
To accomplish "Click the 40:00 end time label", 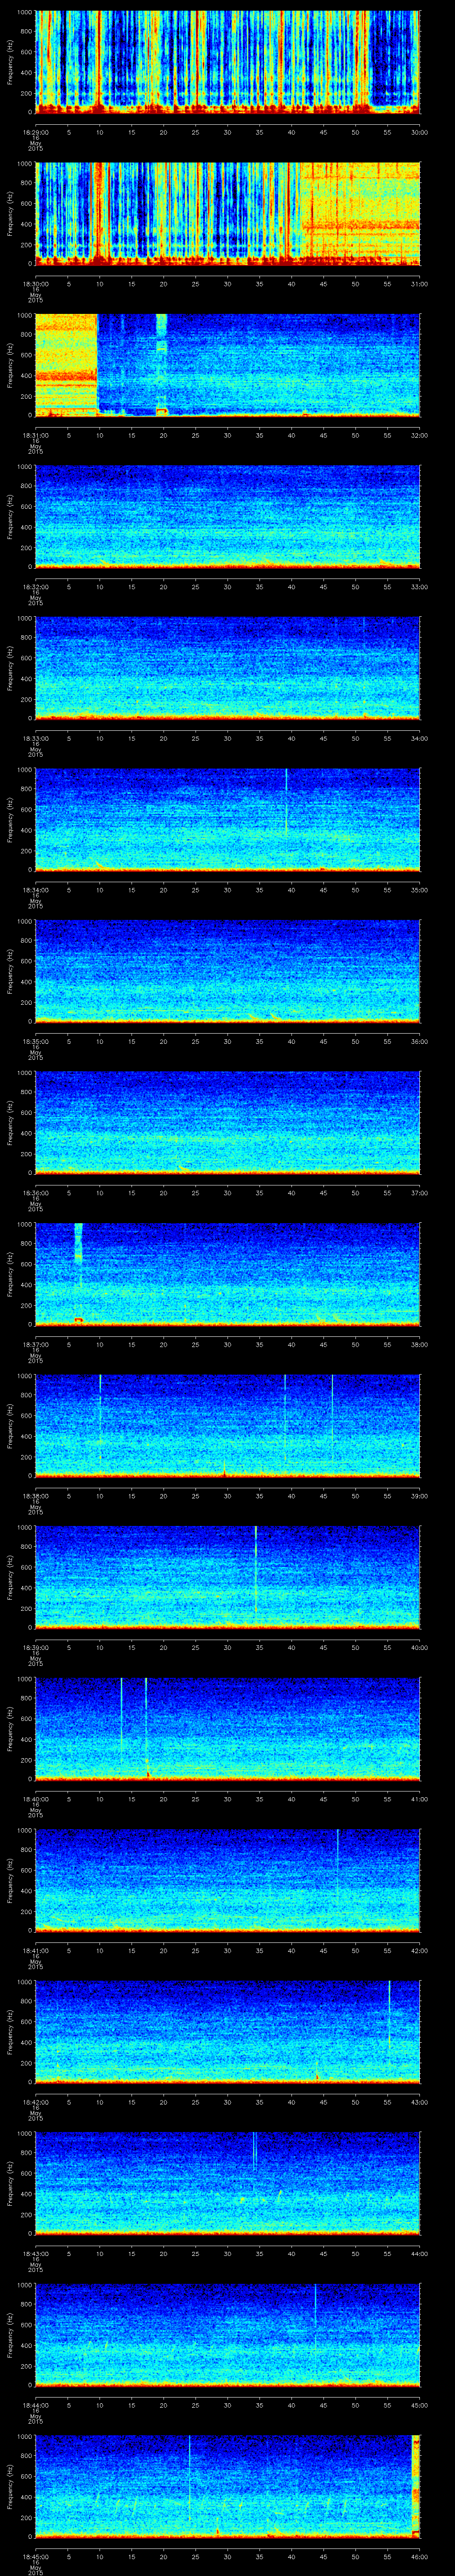I will (419, 1647).
